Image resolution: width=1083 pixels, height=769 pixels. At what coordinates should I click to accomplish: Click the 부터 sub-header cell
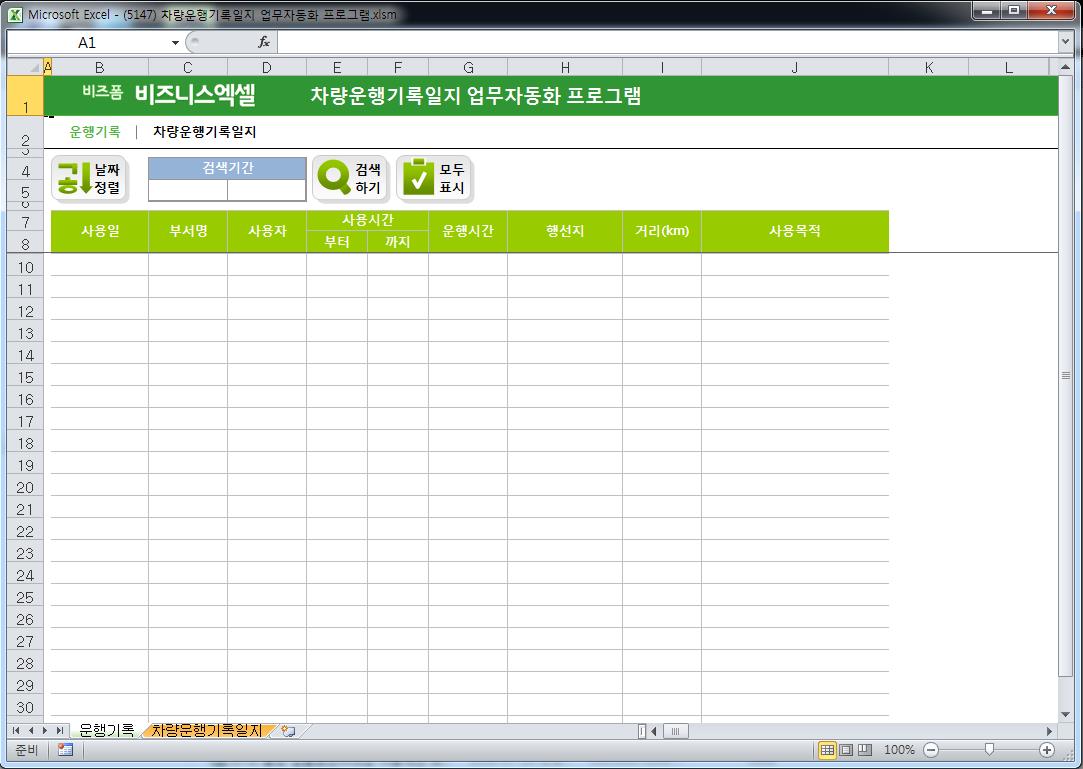click(x=337, y=242)
